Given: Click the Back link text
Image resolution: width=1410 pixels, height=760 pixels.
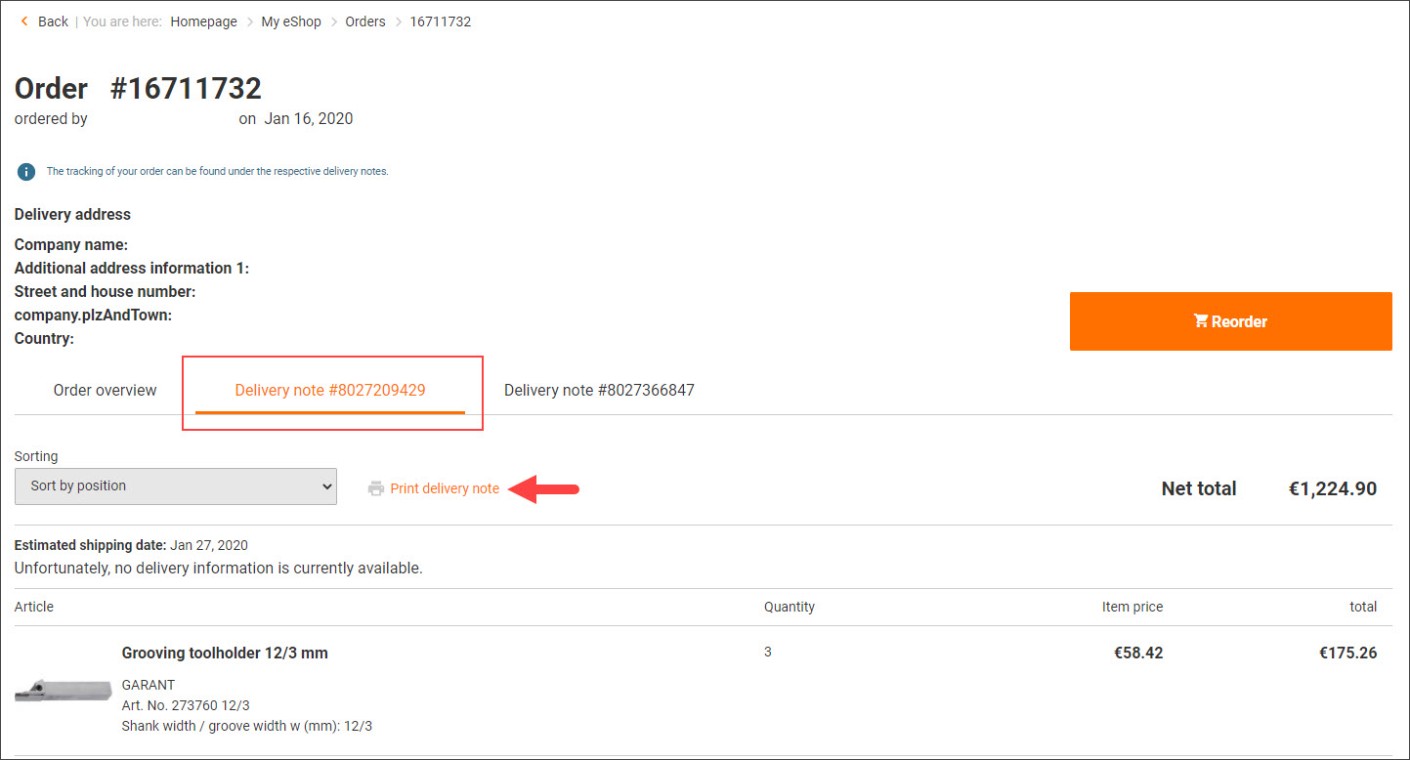Looking at the screenshot, I should 53,21.
